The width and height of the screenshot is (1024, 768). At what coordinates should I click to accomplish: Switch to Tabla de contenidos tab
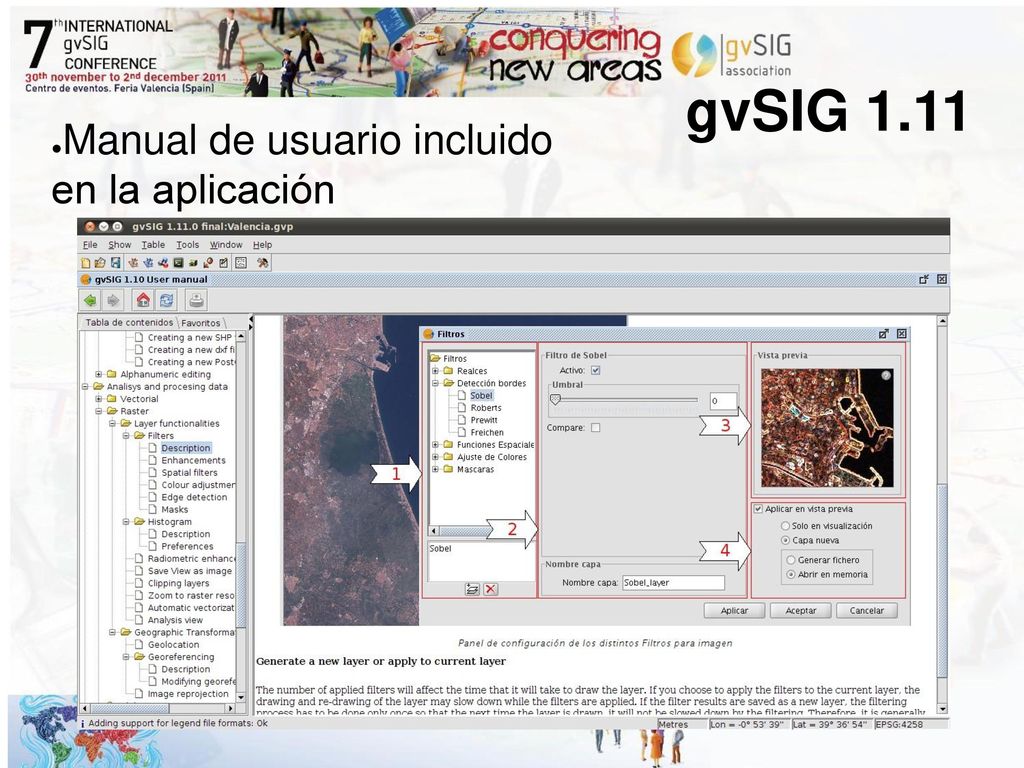point(129,323)
